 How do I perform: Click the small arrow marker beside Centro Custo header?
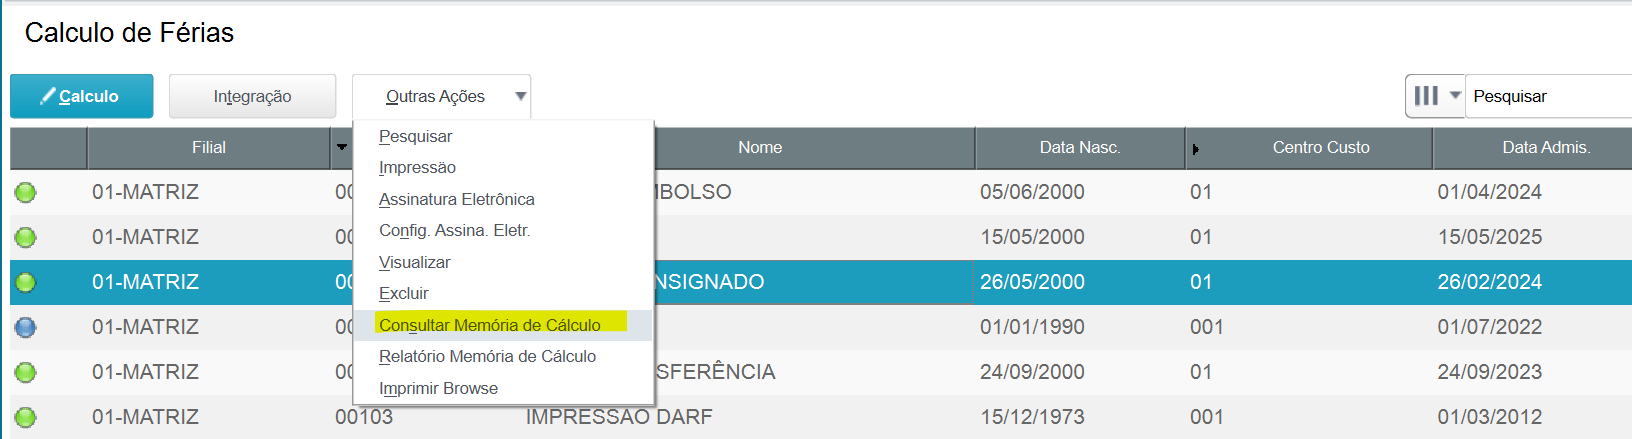click(x=1195, y=149)
